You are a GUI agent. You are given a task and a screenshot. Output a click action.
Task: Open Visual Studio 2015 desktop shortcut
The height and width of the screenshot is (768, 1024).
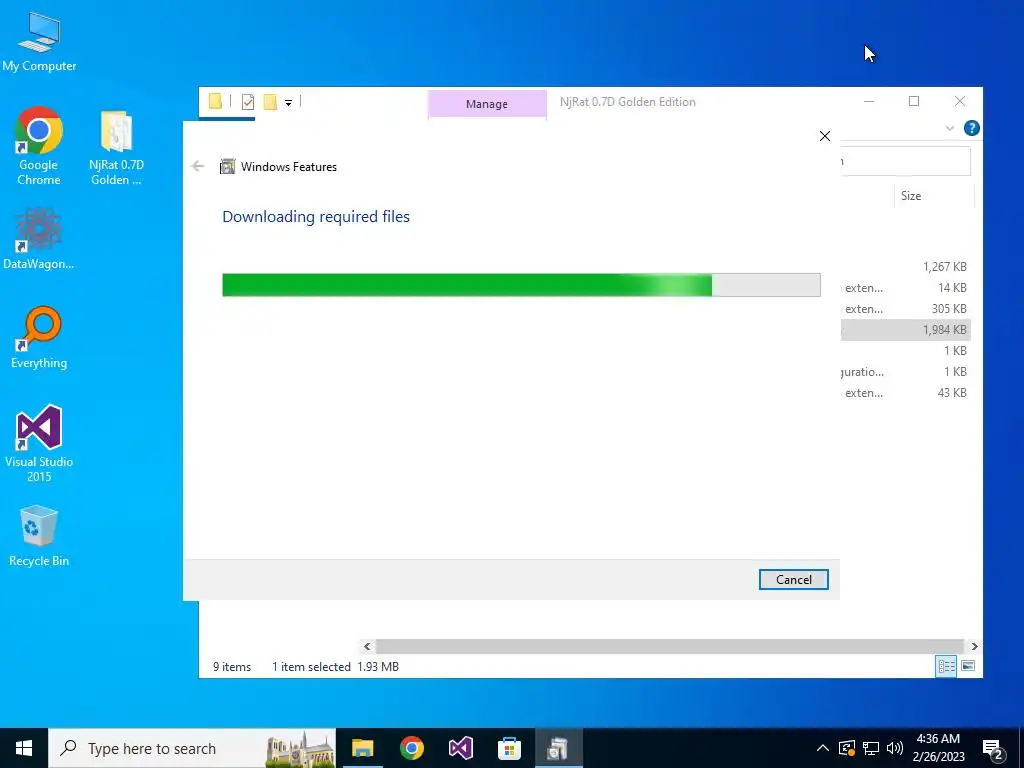[39, 444]
